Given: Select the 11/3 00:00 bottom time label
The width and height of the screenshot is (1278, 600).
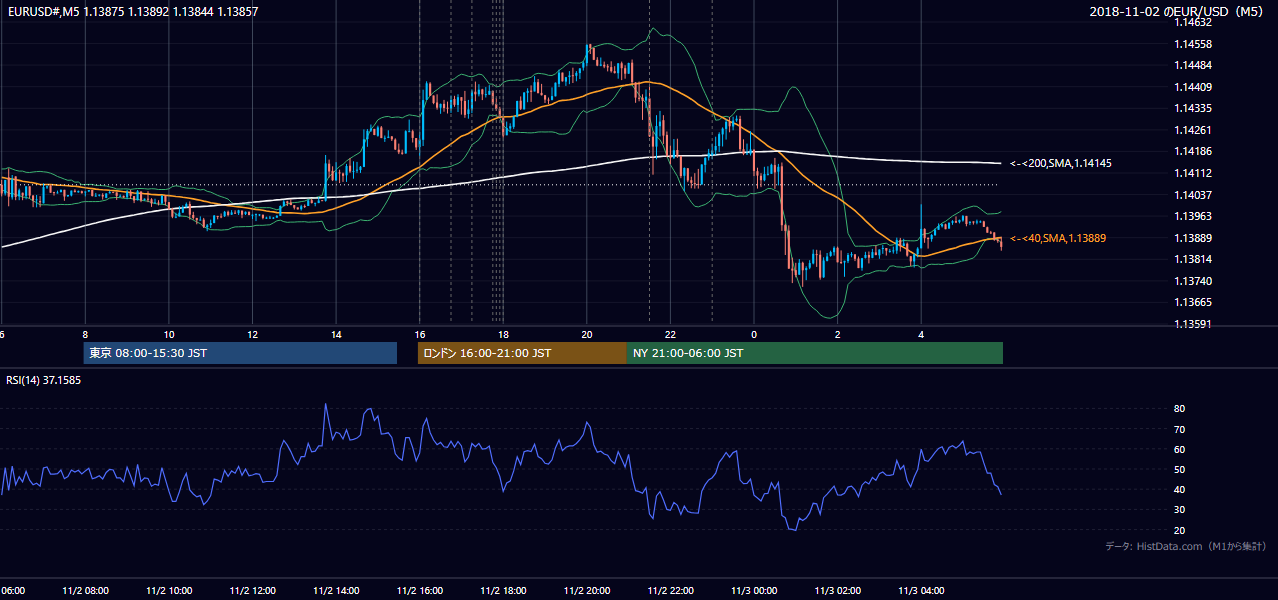Looking at the screenshot, I should click(754, 591).
